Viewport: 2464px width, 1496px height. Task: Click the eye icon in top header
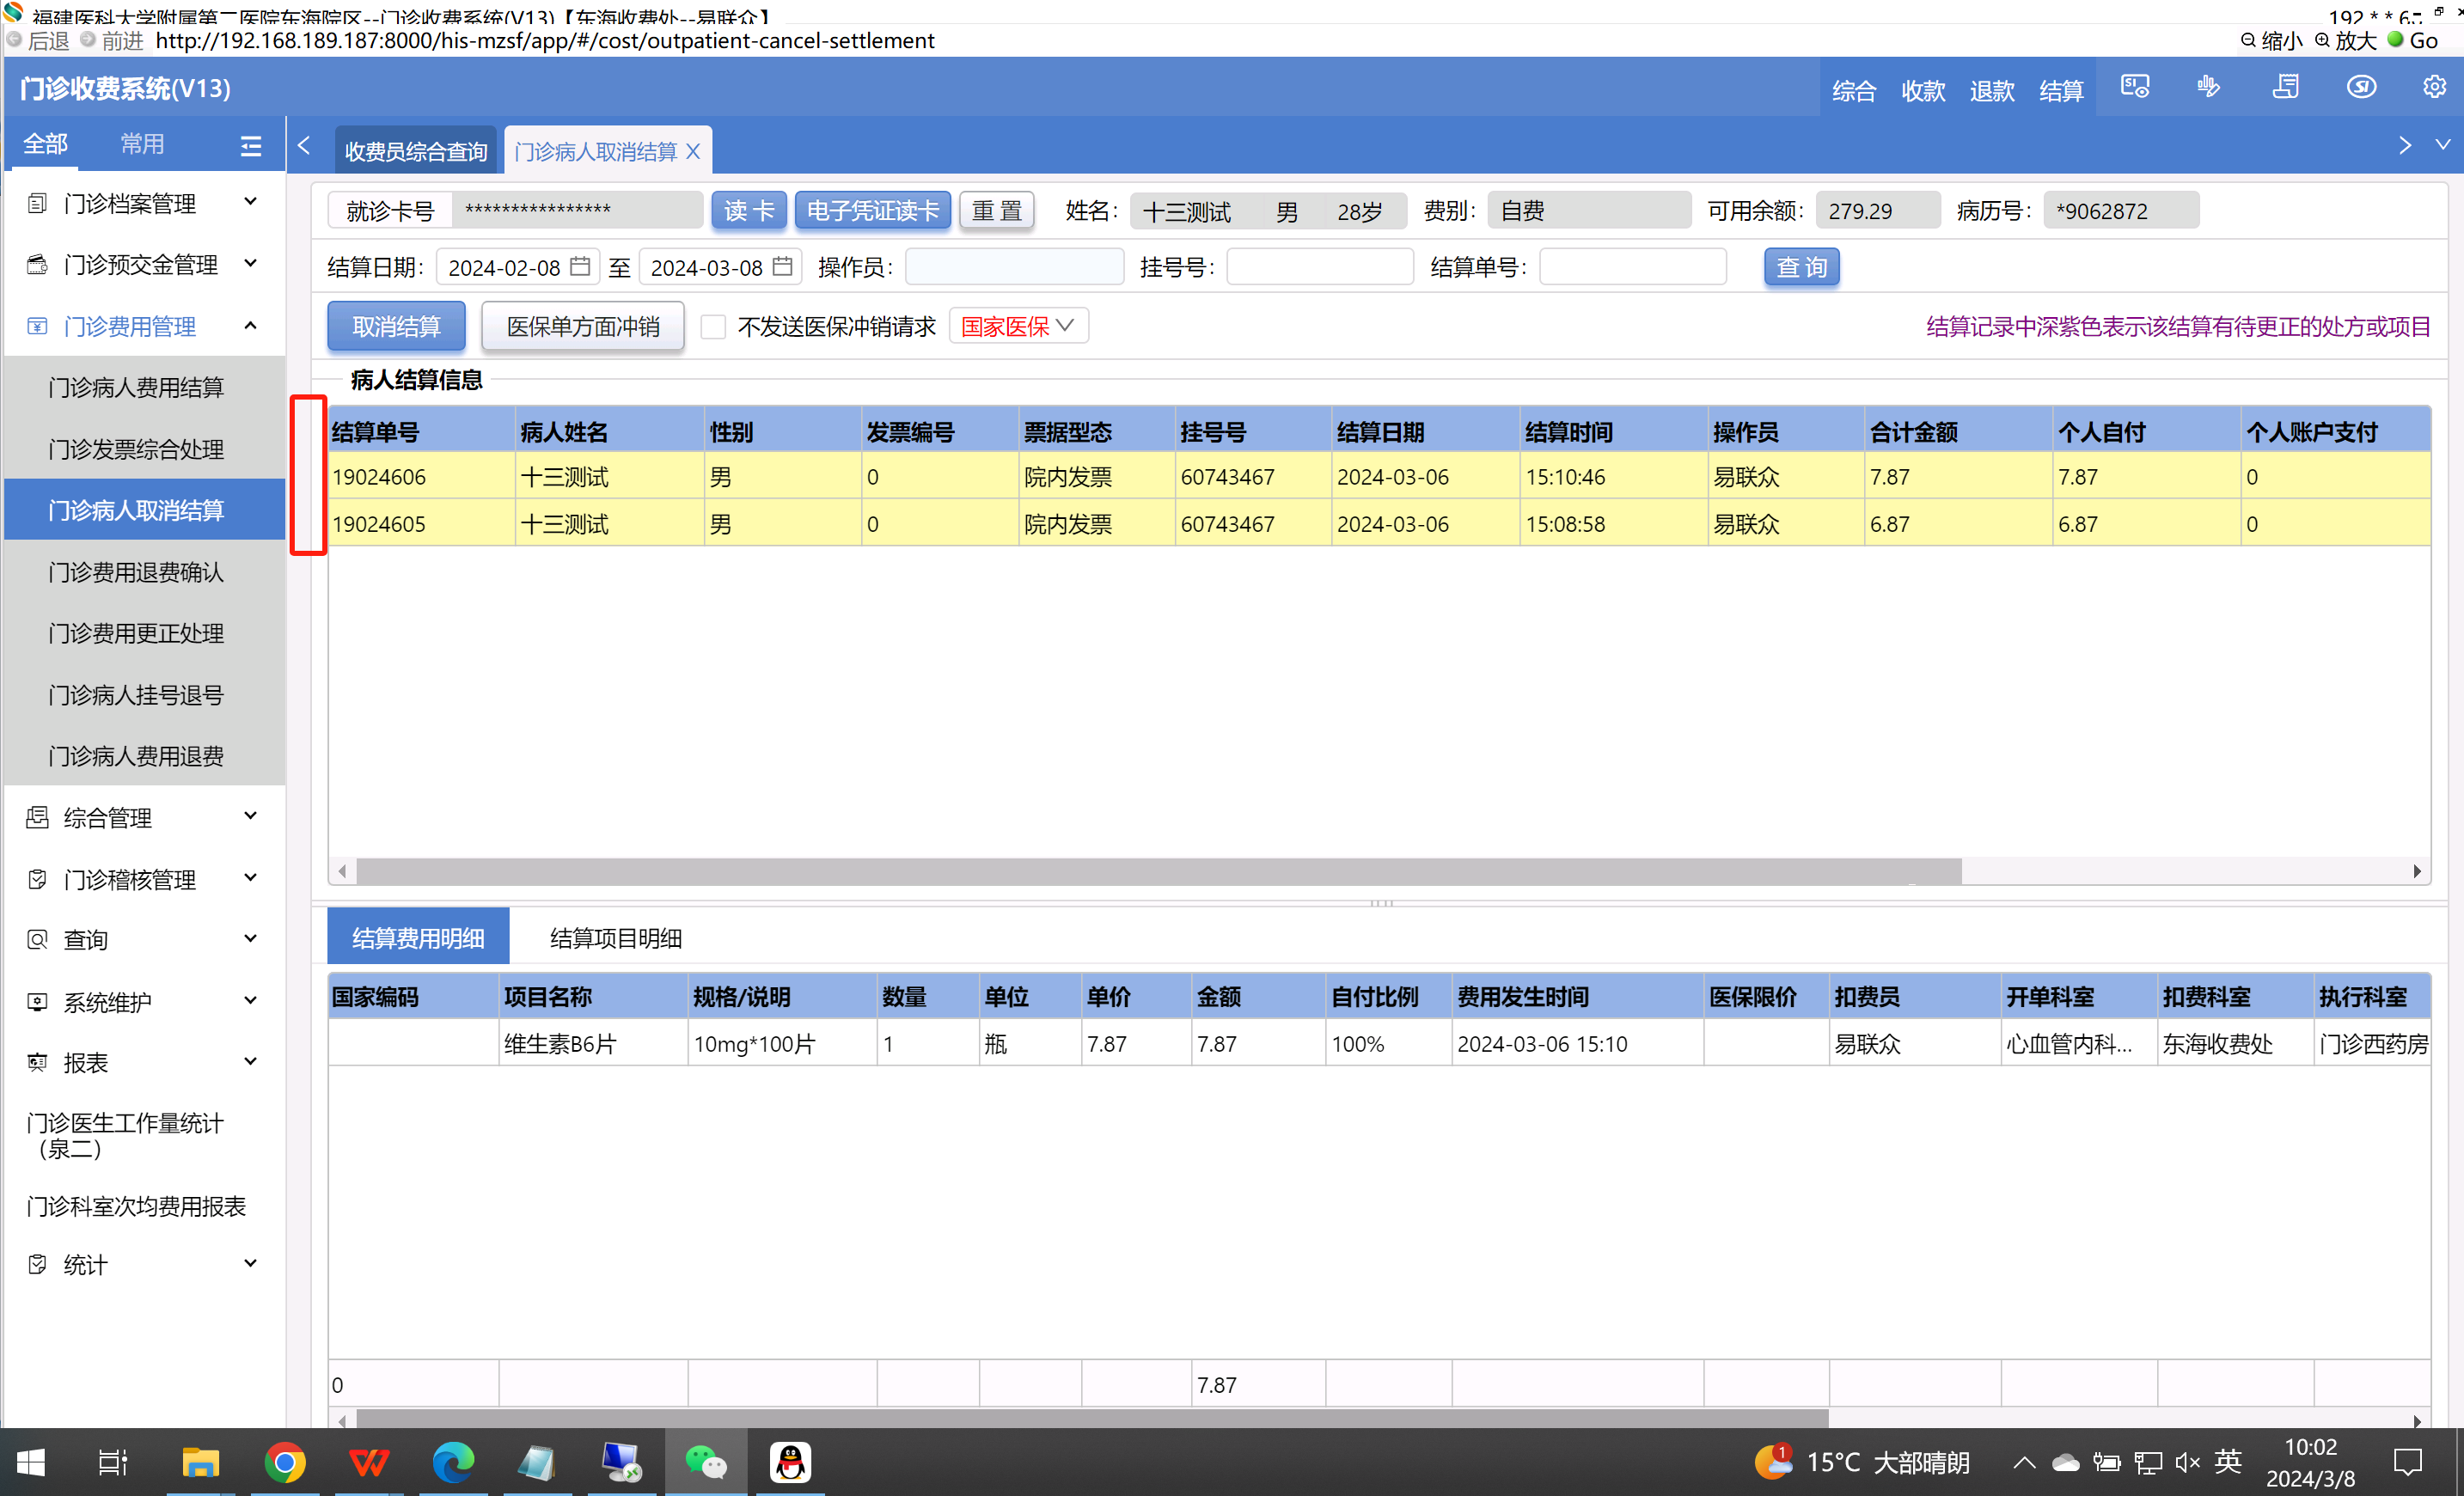click(2361, 87)
